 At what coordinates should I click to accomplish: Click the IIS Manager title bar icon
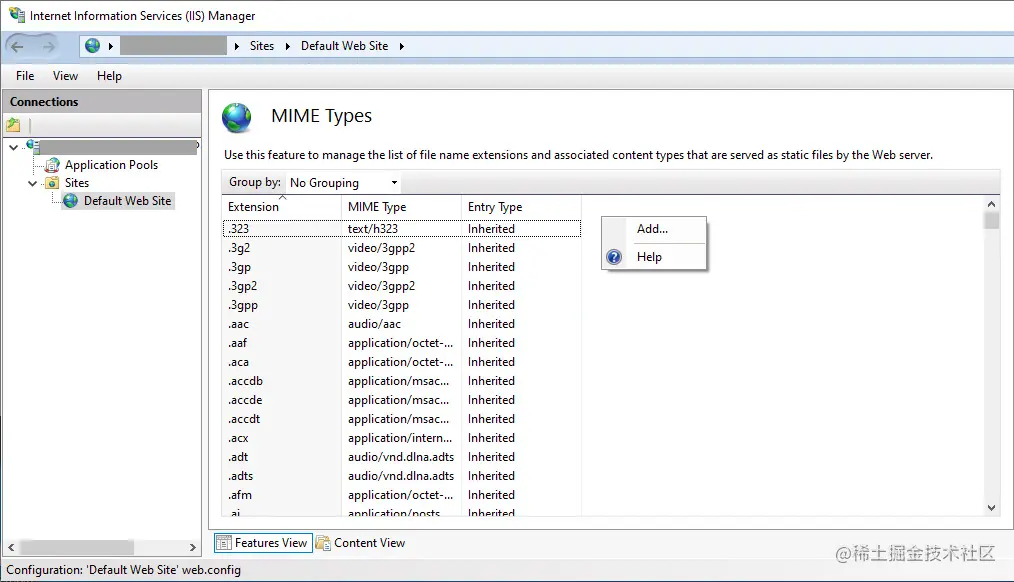point(16,15)
